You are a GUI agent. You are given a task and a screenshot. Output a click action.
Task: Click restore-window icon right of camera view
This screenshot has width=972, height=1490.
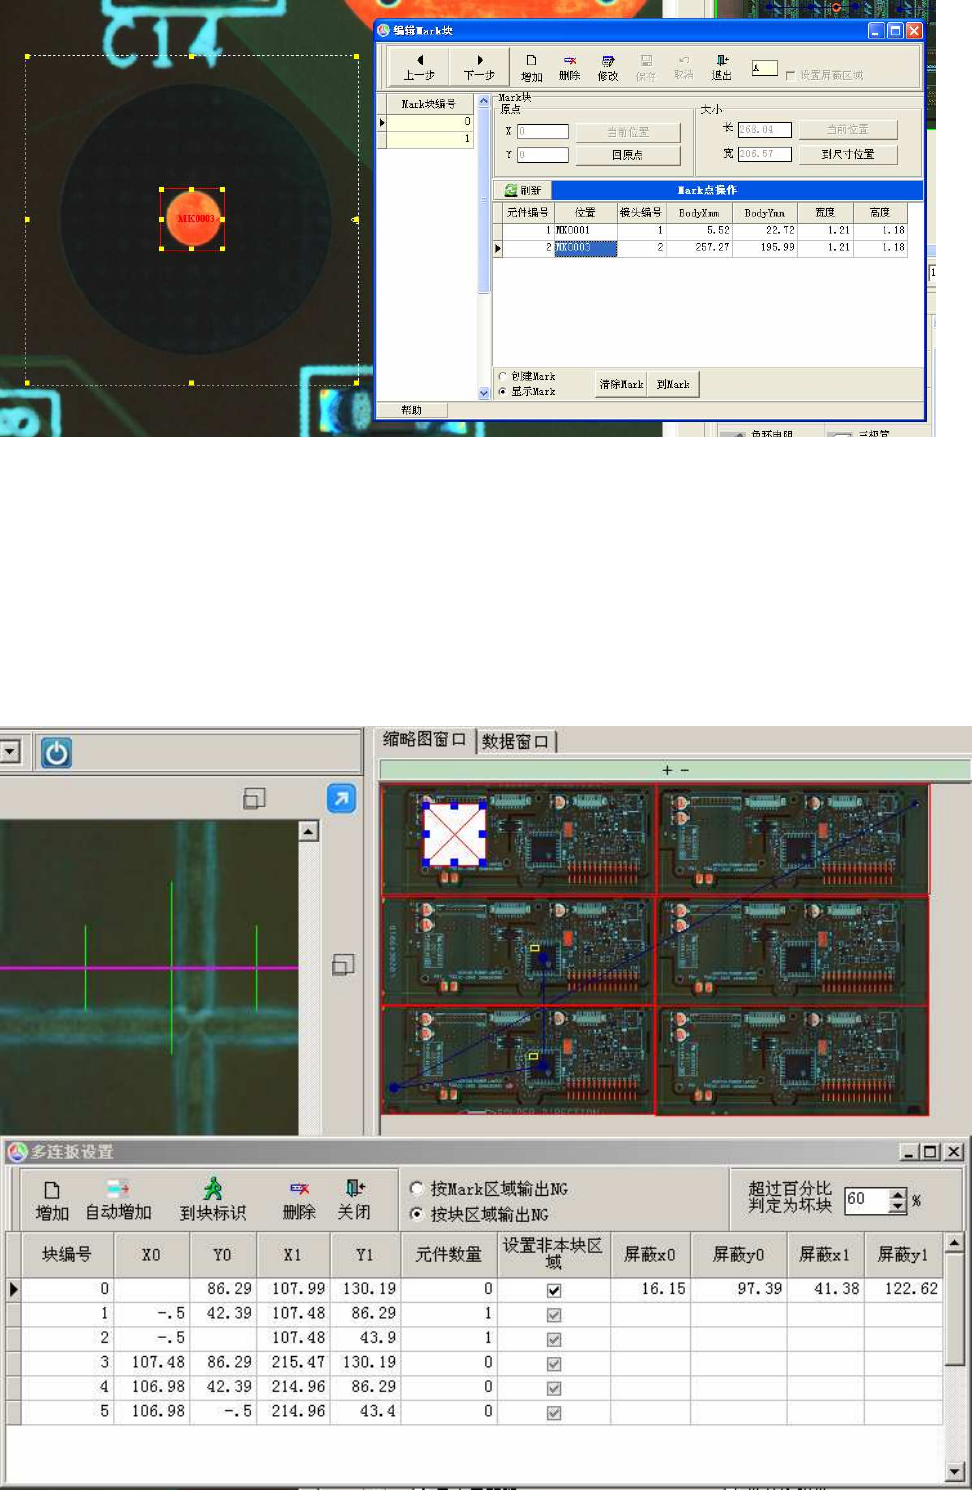pyautogui.click(x=343, y=964)
